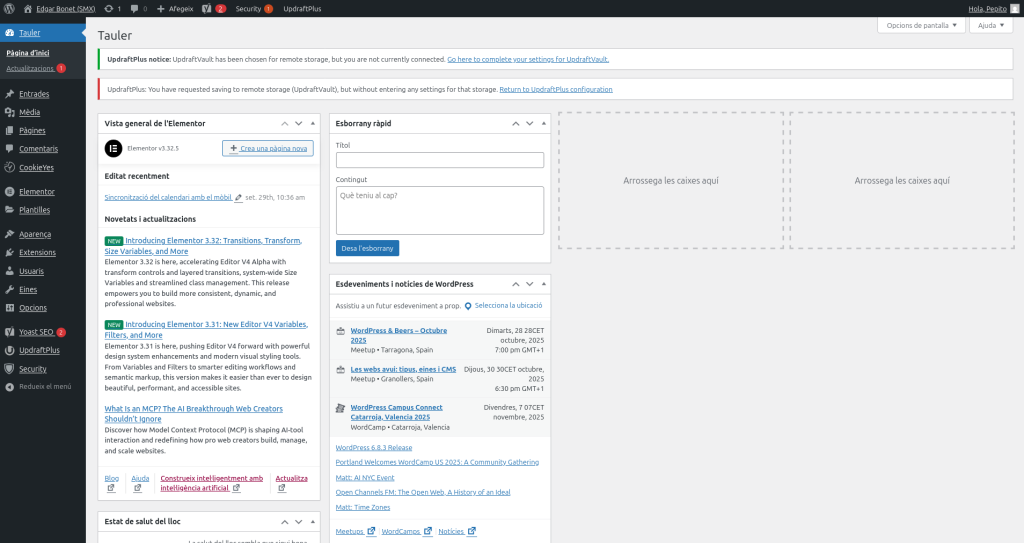Open Extensions in the sidebar menu

37,252
